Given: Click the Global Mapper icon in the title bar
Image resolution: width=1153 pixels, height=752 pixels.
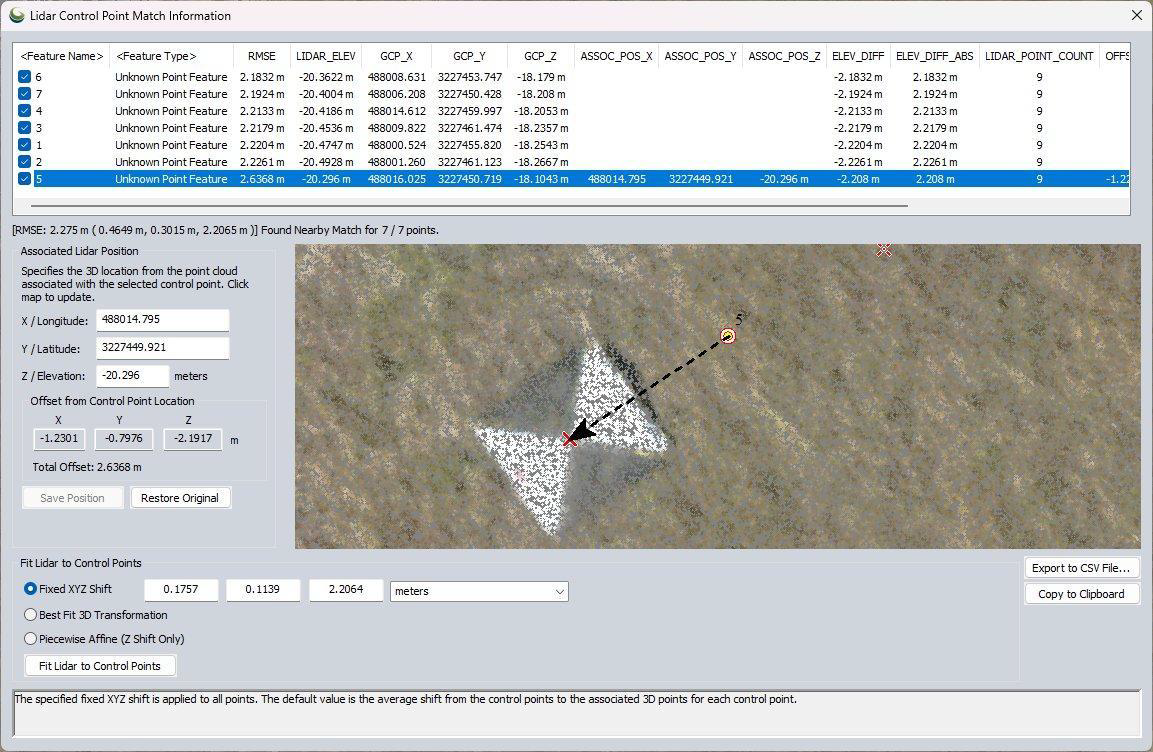Looking at the screenshot, I should pyautogui.click(x=15, y=16).
